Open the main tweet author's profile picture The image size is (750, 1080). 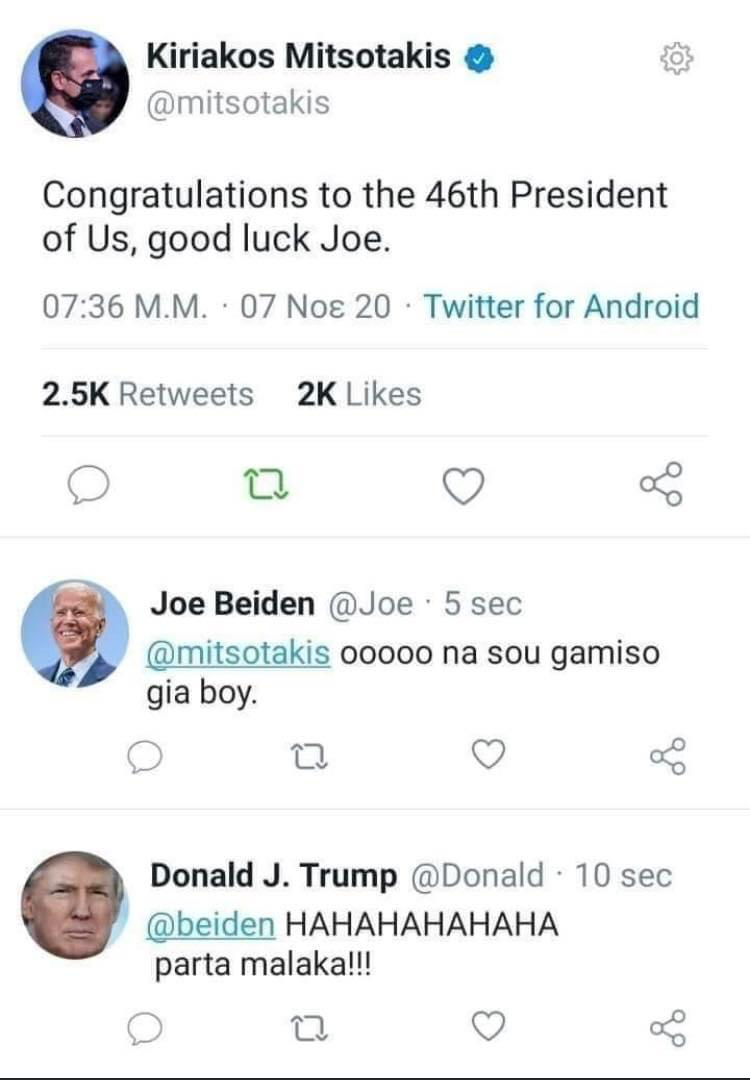(x=75, y=83)
